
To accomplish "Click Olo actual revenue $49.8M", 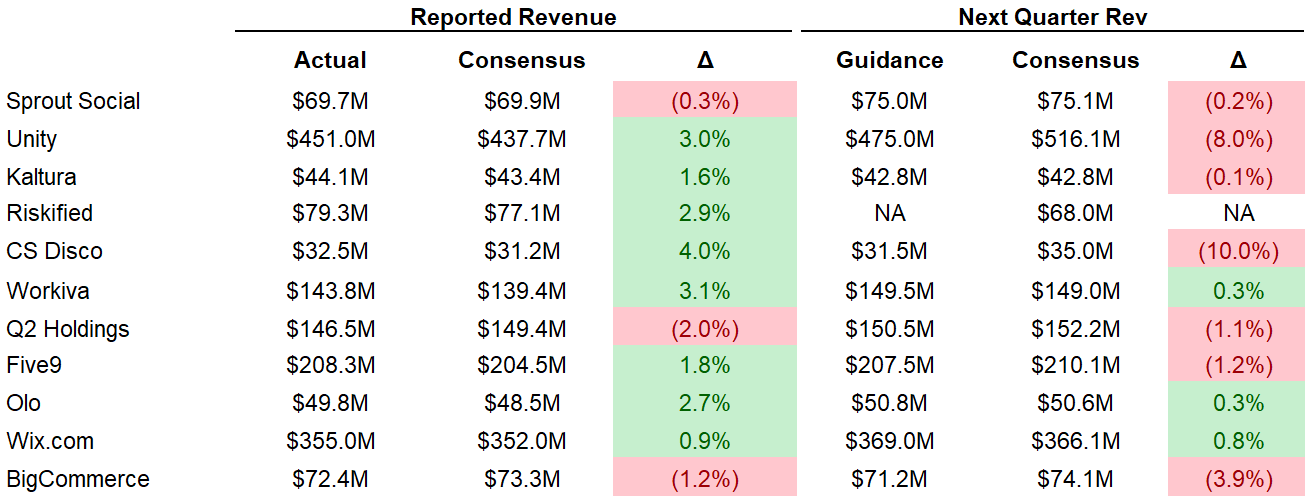I will [330, 403].
